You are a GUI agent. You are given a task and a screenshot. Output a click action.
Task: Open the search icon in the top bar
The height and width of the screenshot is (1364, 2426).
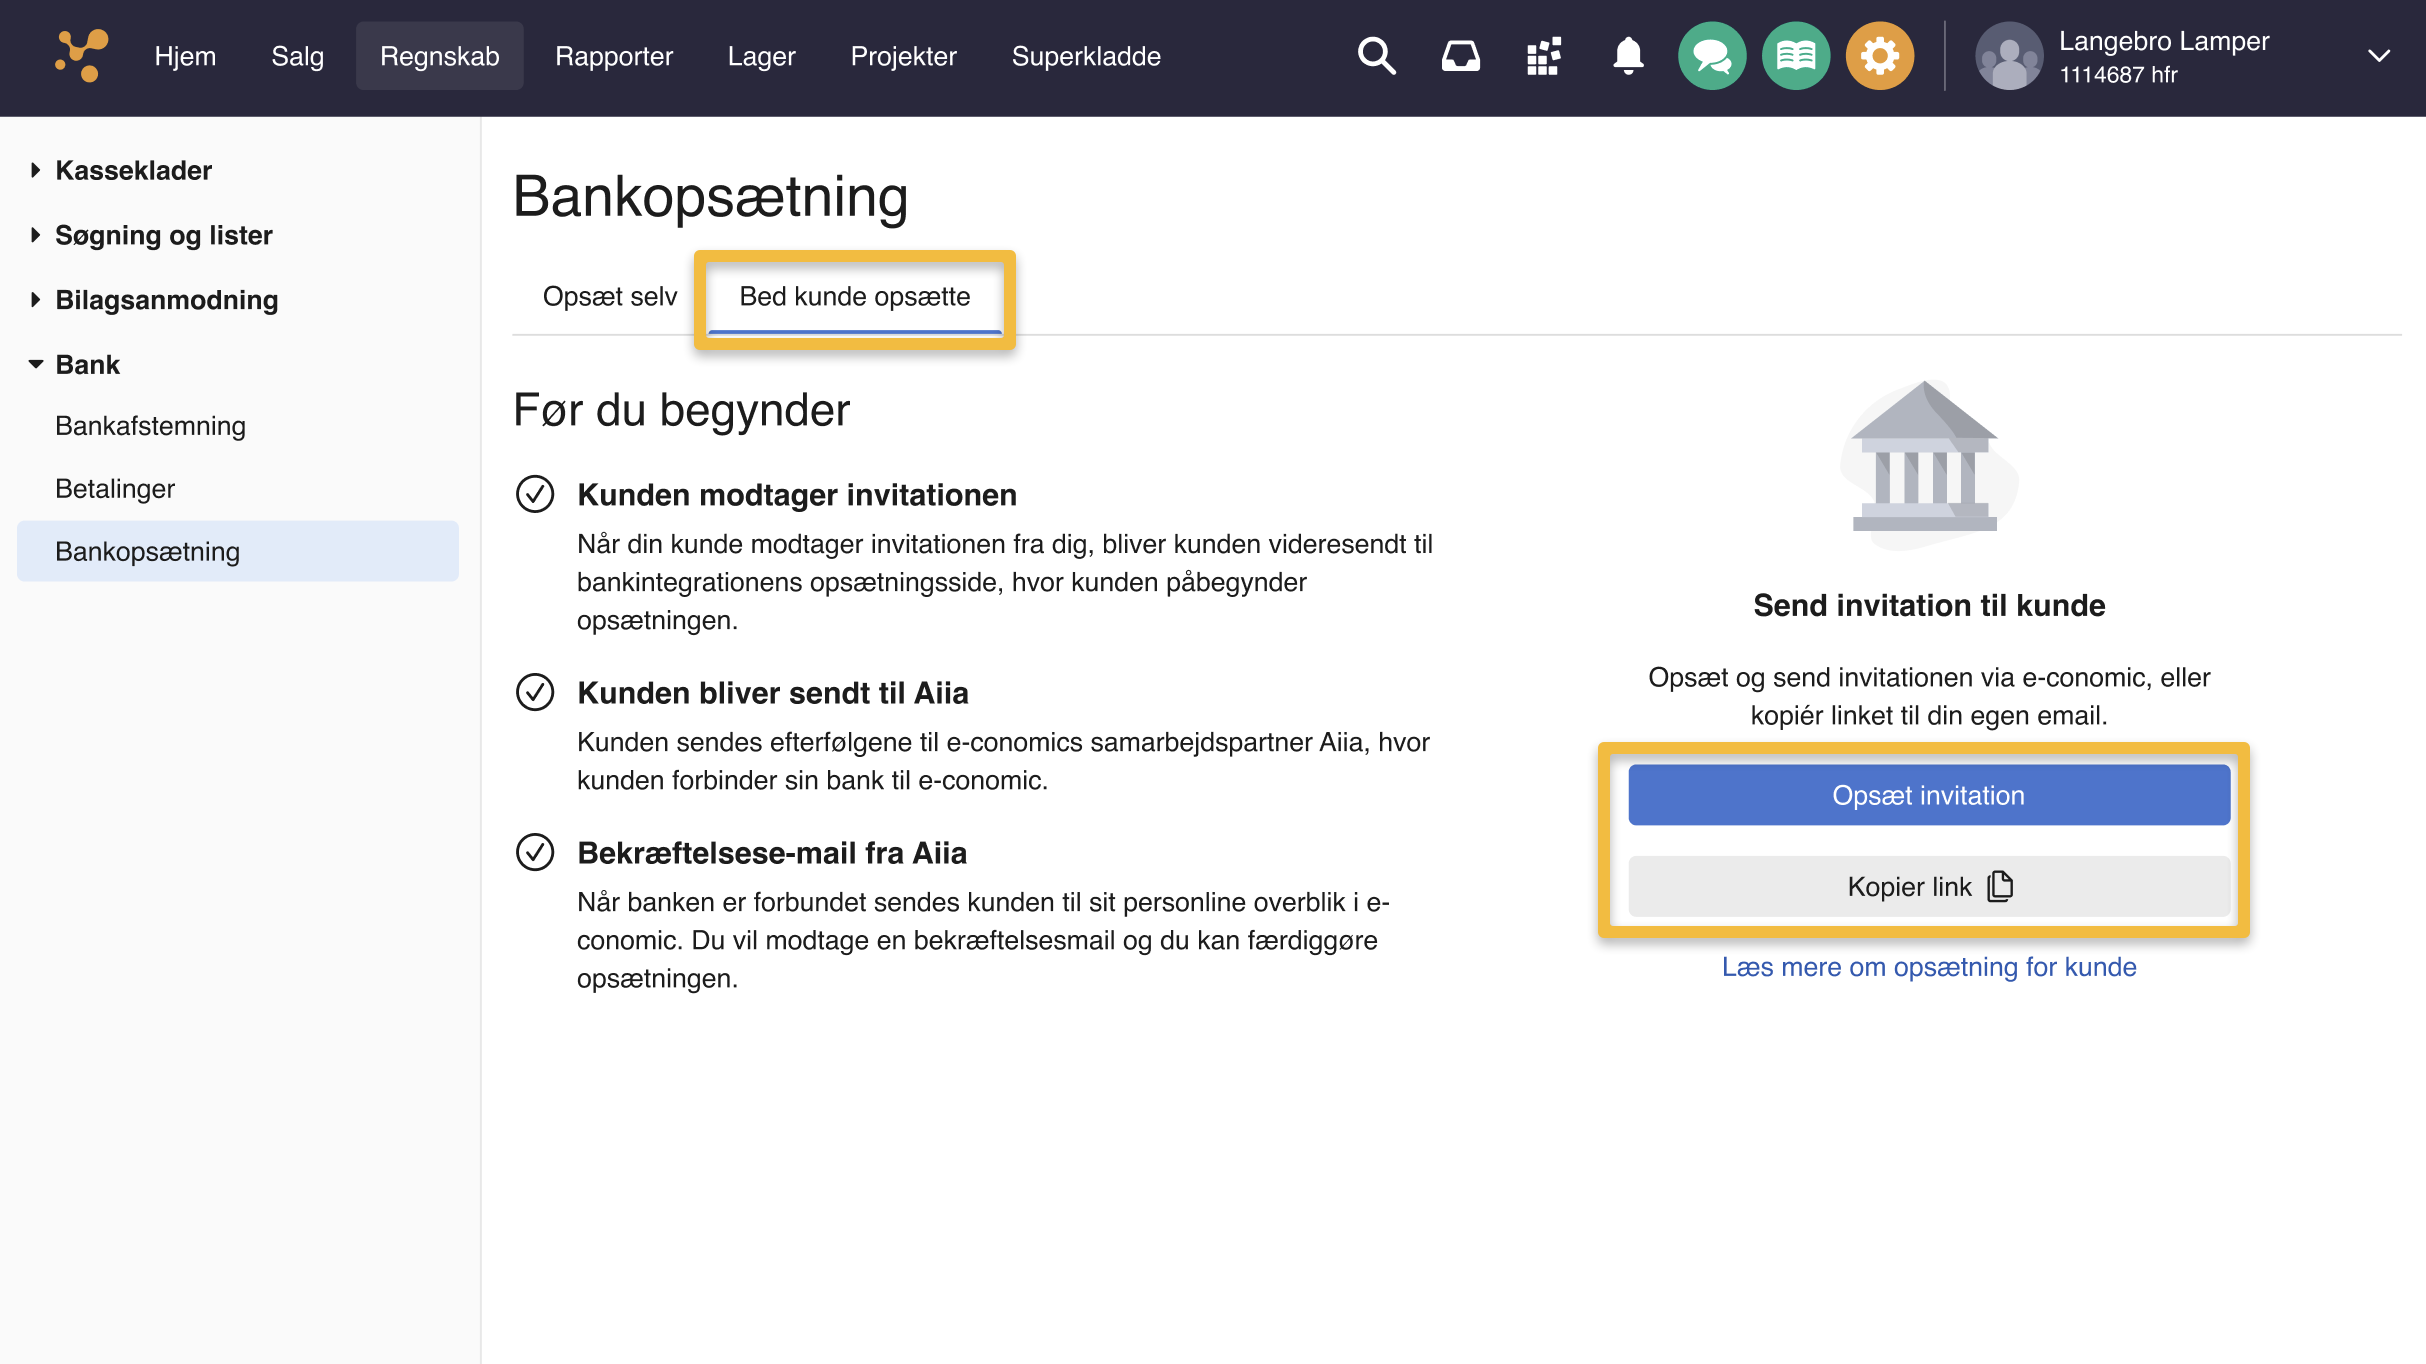tap(1377, 56)
